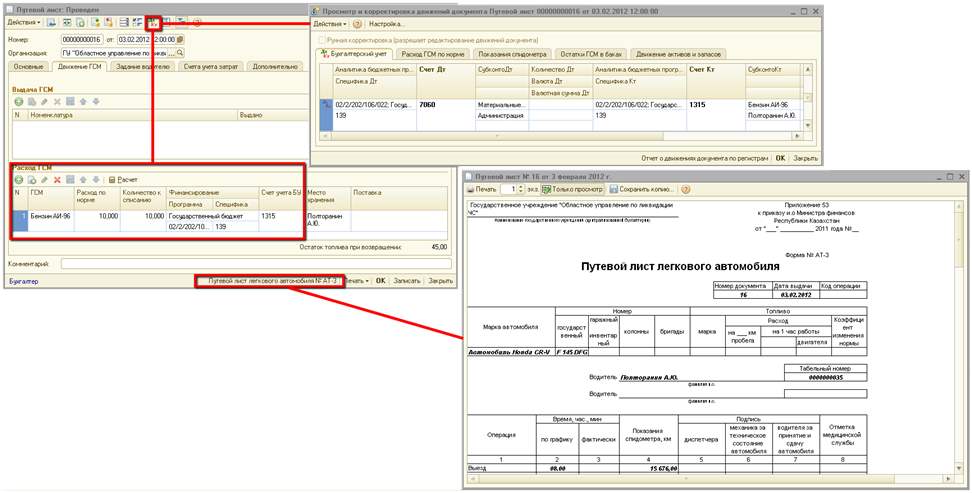Click the magnifier icon next to Организация field
This screenshot has height=493, width=972.
[180, 53]
